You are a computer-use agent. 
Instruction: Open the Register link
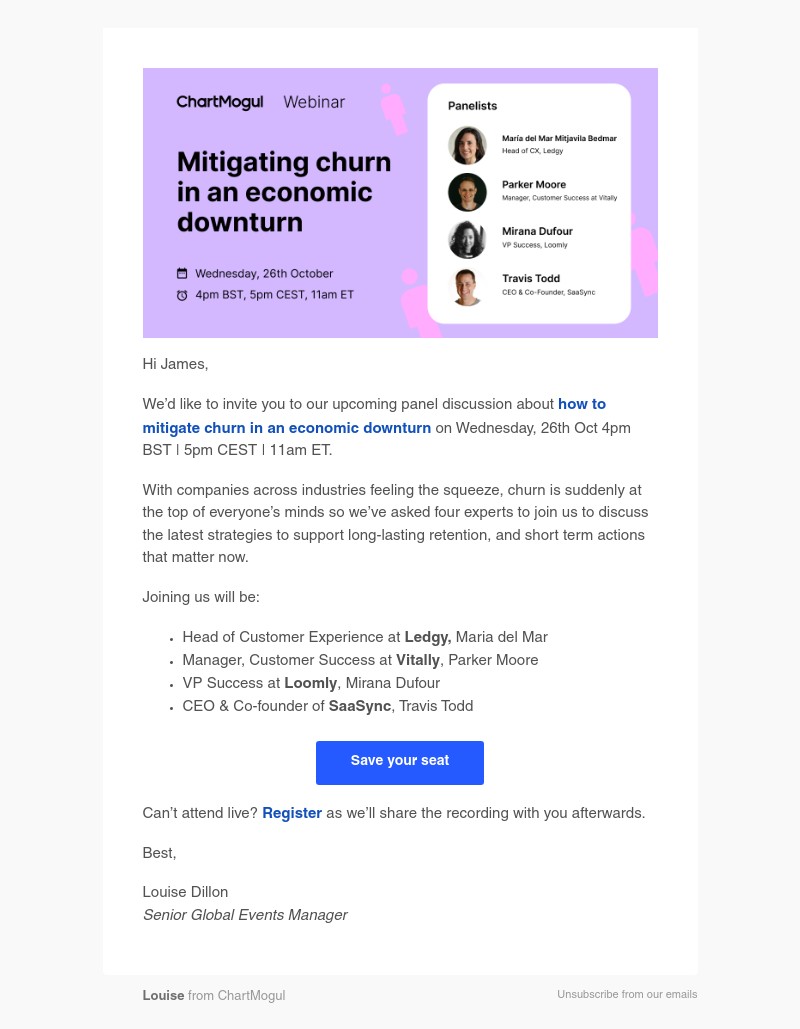tap(292, 814)
